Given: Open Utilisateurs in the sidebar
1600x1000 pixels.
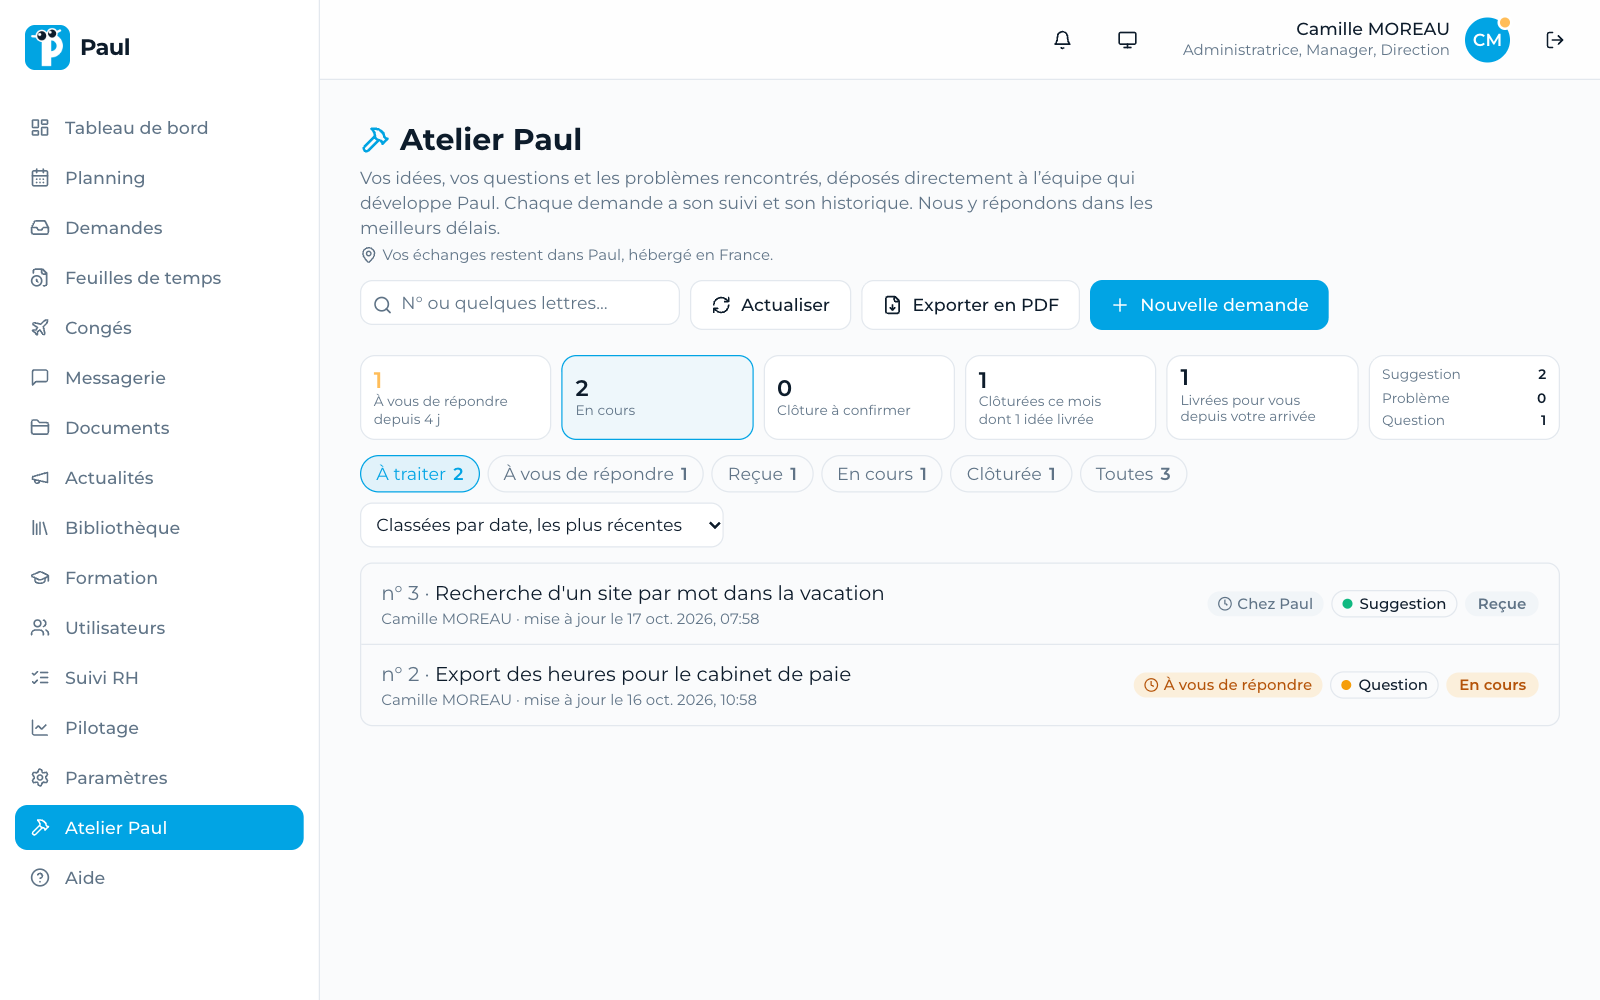Looking at the screenshot, I should tap(159, 628).
